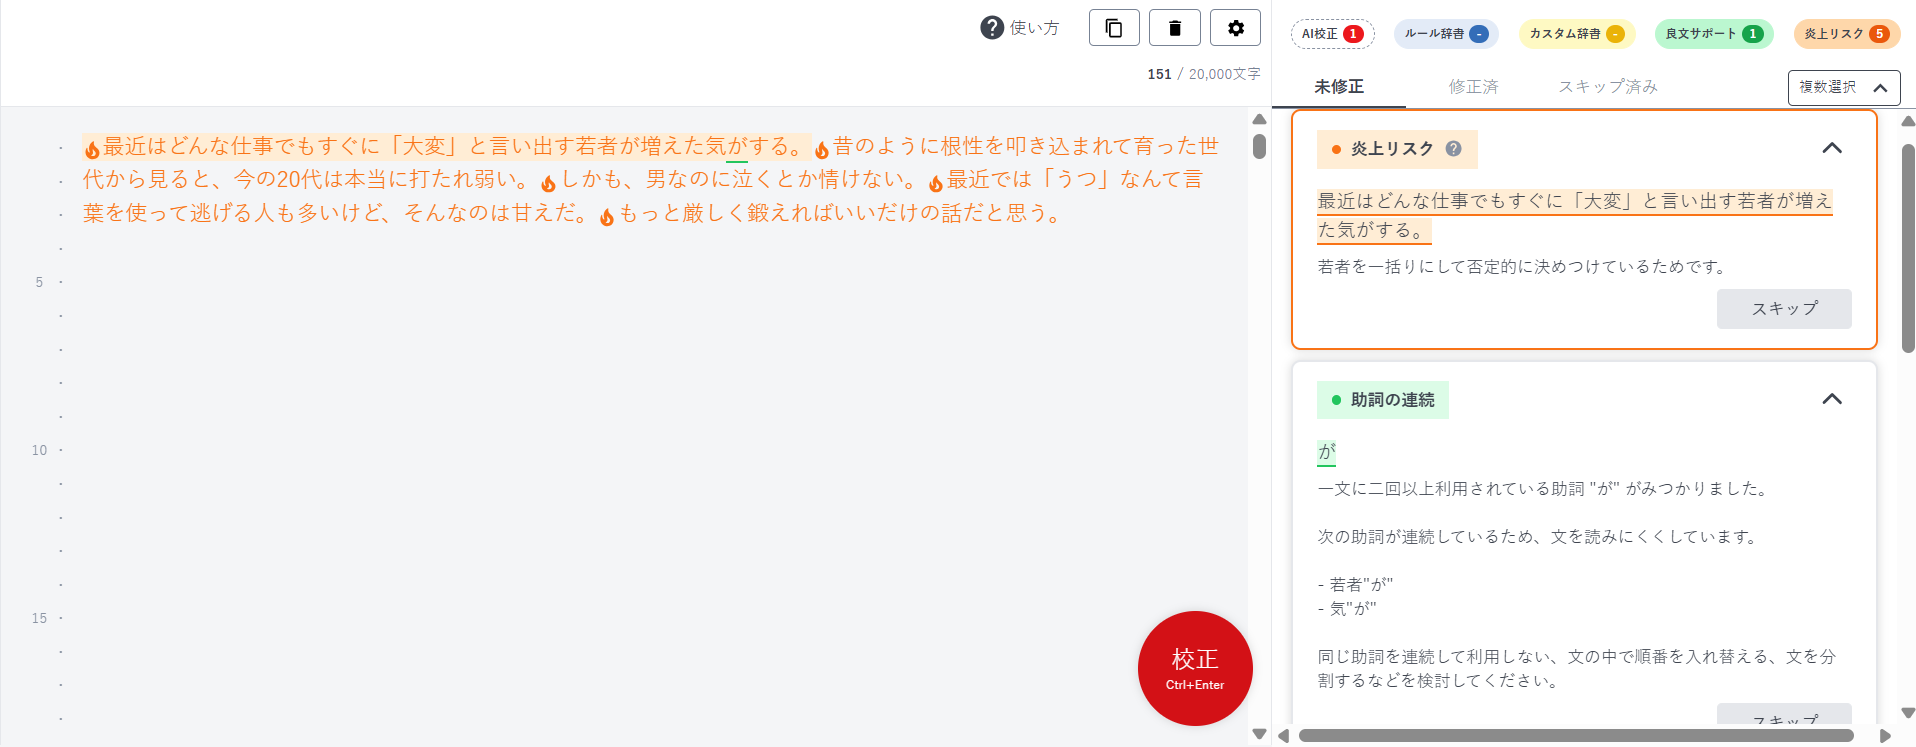This screenshot has height=747, width=1916.
Task: Click the list entry - 気"が"
Action: (1347, 609)
